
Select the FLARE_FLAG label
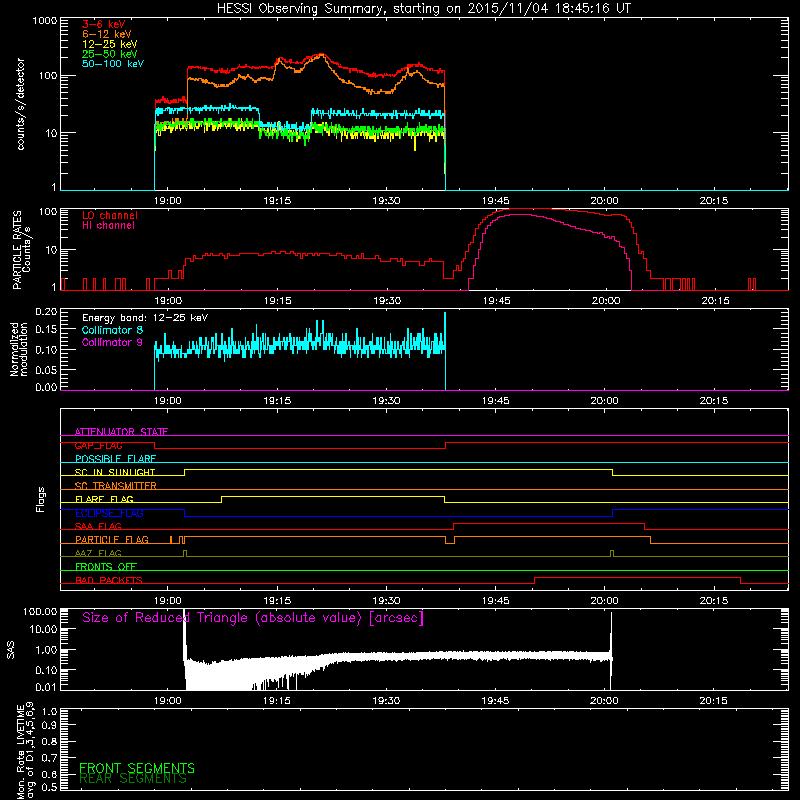coord(104,499)
